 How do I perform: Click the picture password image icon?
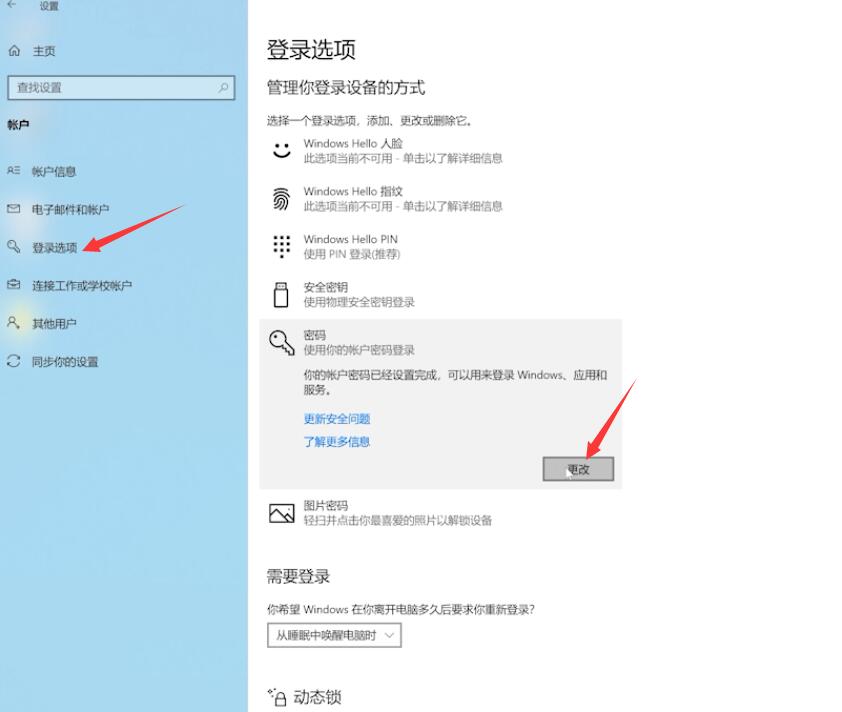point(282,513)
